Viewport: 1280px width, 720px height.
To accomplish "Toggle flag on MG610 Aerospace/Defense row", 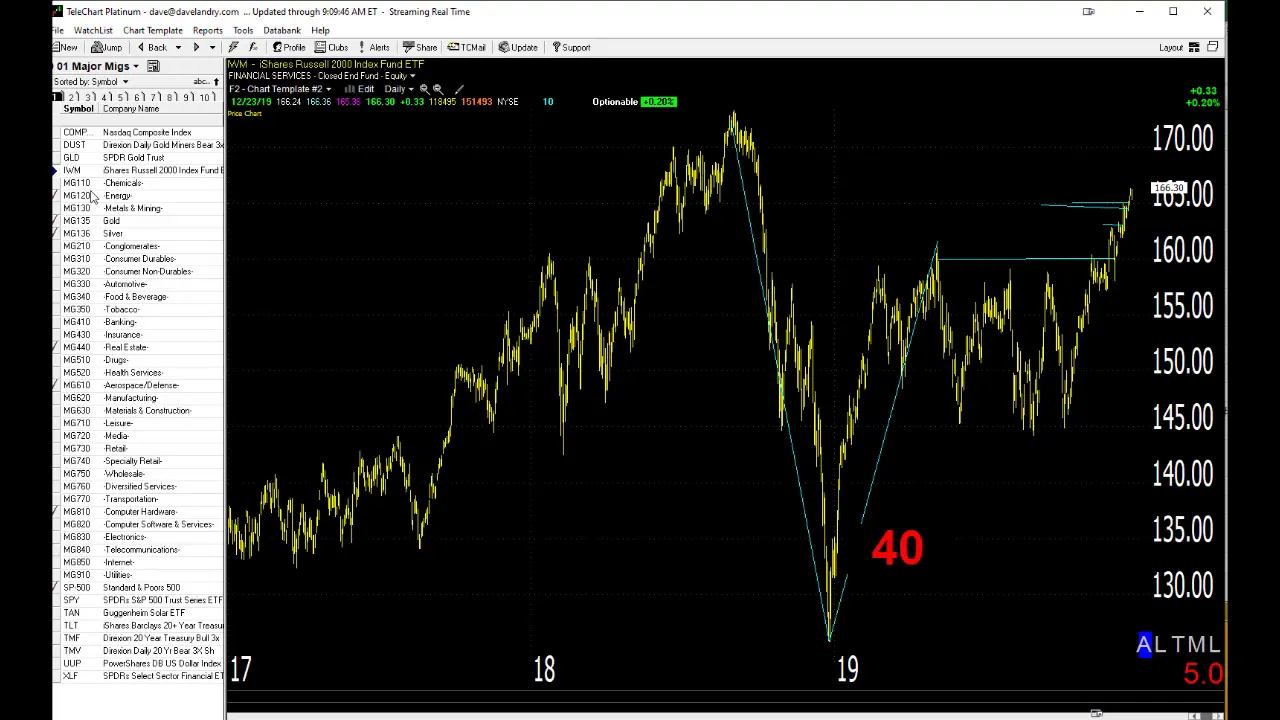I will 57,385.
